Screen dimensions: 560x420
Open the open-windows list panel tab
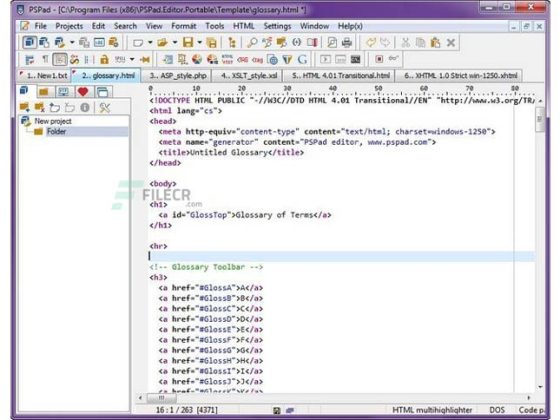(x=102, y=92)
